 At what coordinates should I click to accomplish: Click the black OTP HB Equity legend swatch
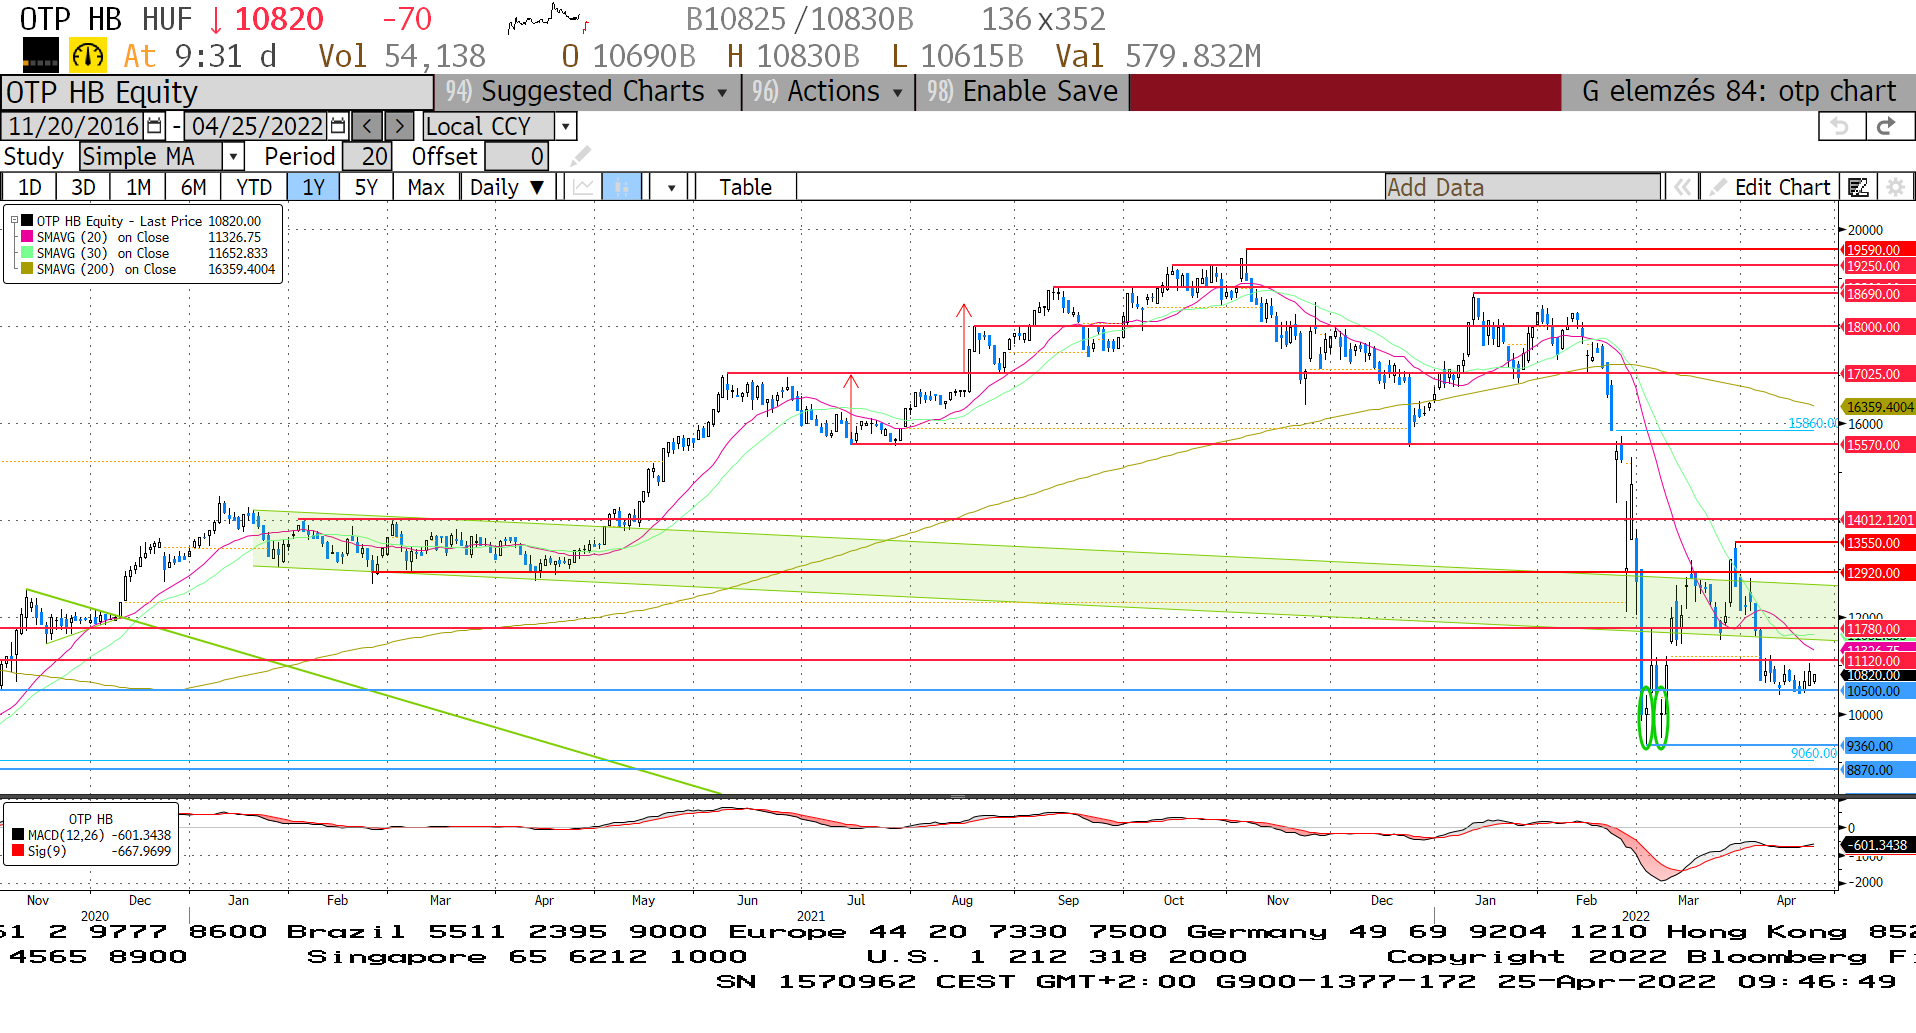(x=27, y=221)
